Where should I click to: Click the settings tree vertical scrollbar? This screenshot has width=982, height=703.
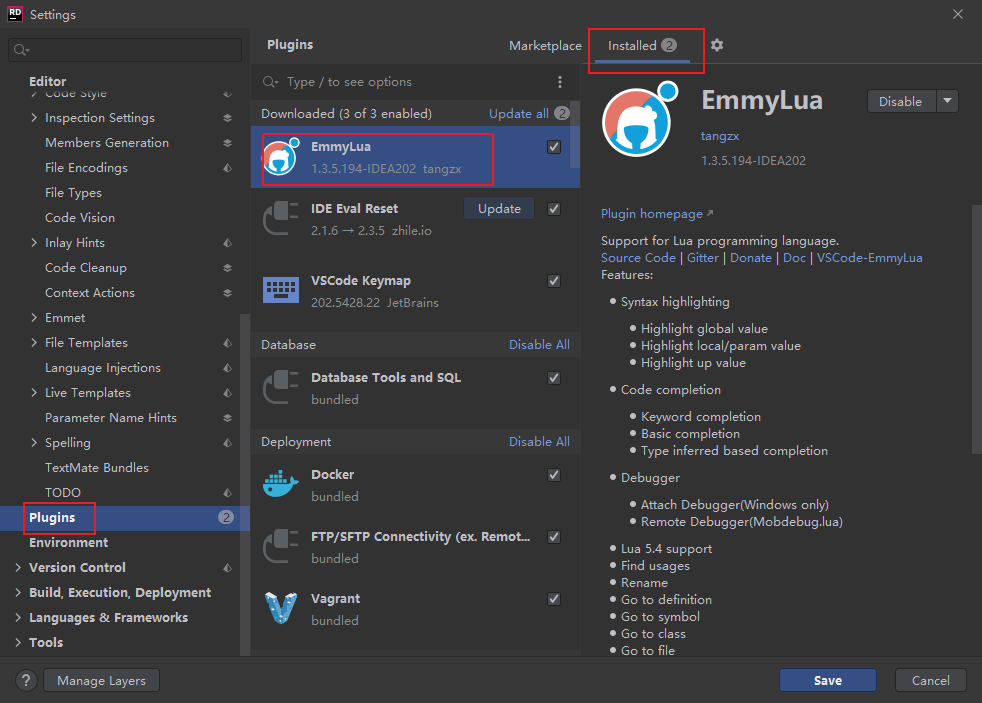(245, 484)
